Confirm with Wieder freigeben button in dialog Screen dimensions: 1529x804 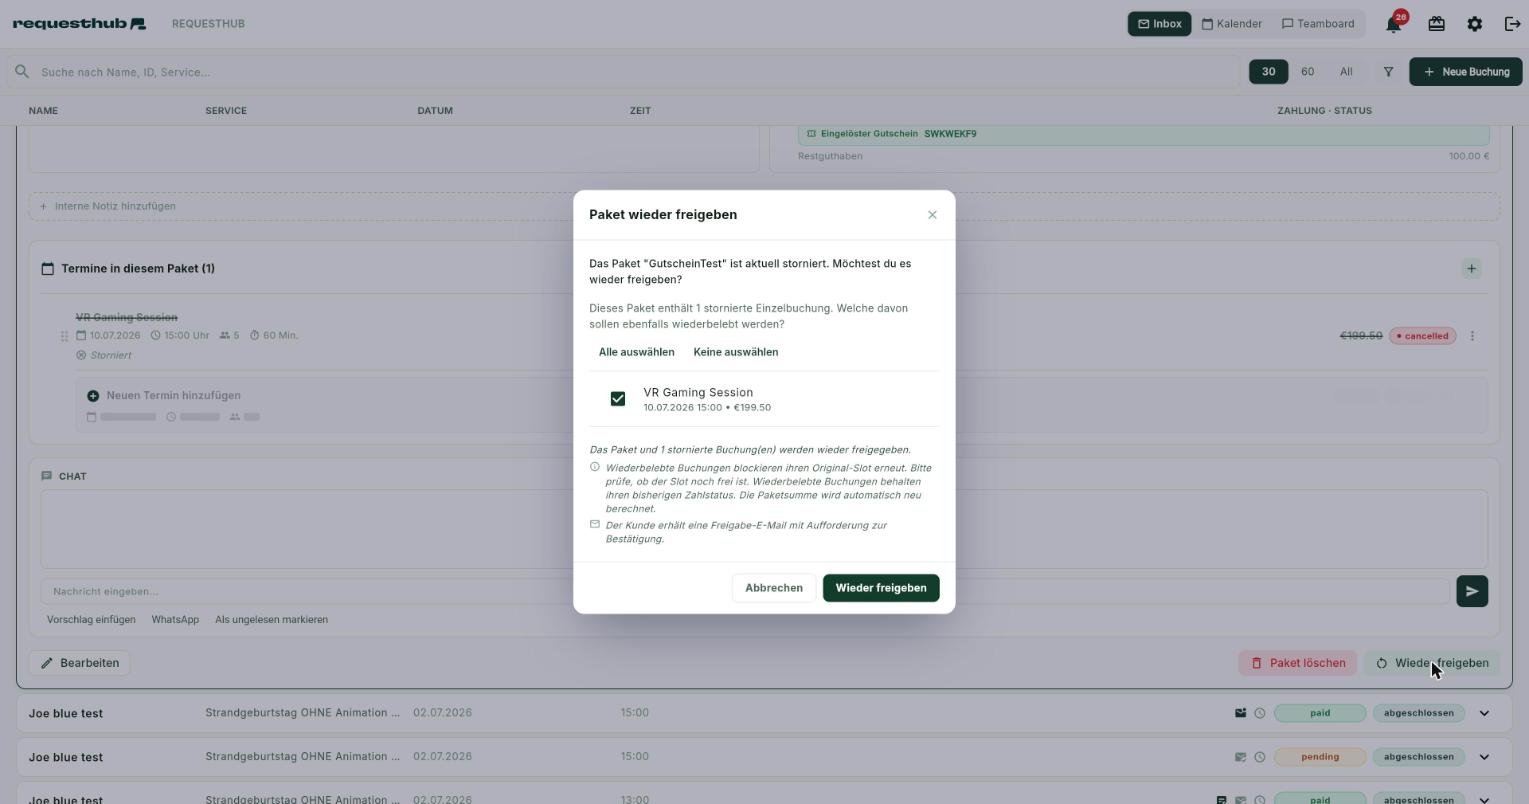pos(881,588)
